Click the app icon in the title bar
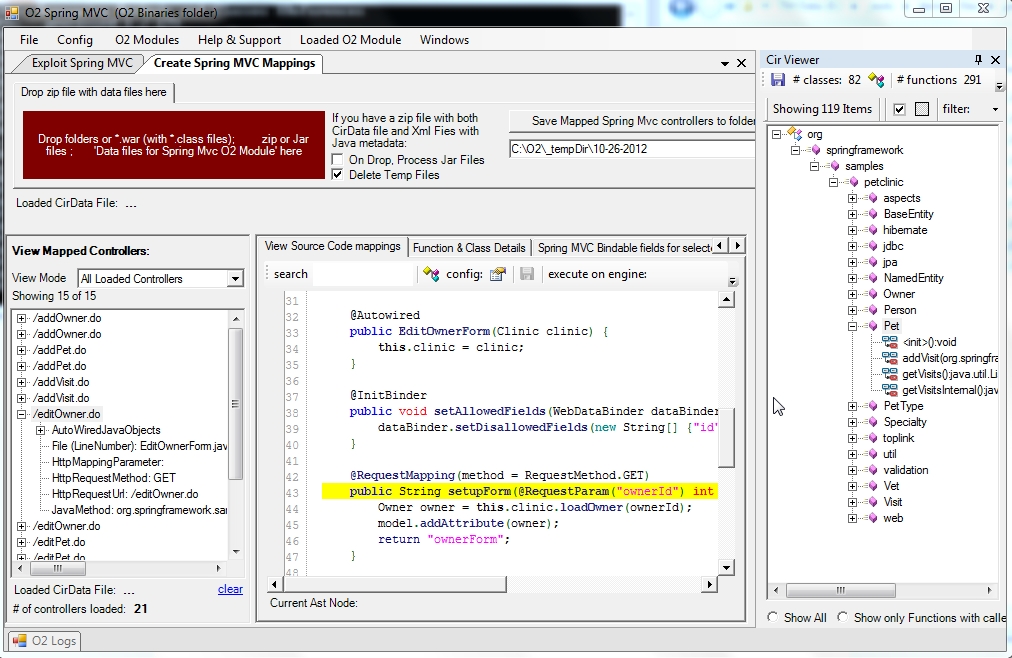The width and height of the screenshot is (1012, 658). [x=12, y=13]
